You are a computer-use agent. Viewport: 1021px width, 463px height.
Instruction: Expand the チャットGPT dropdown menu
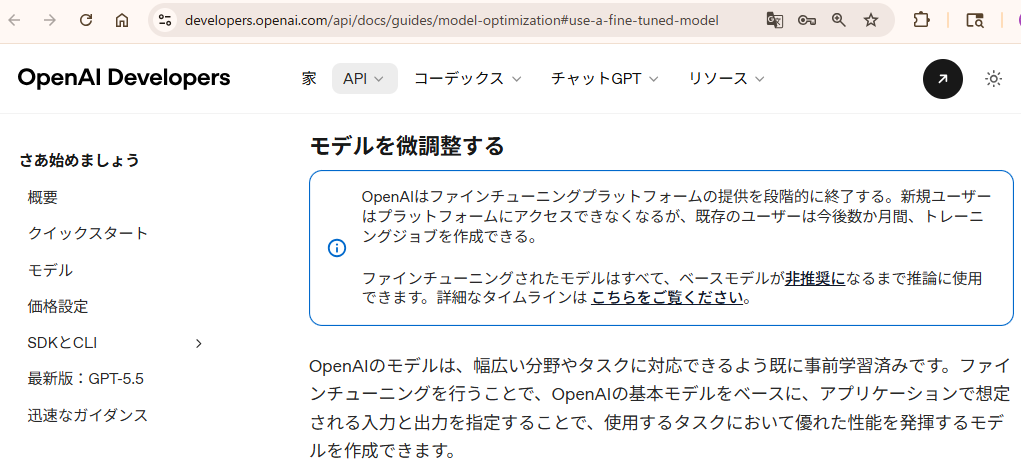(605, 79)
